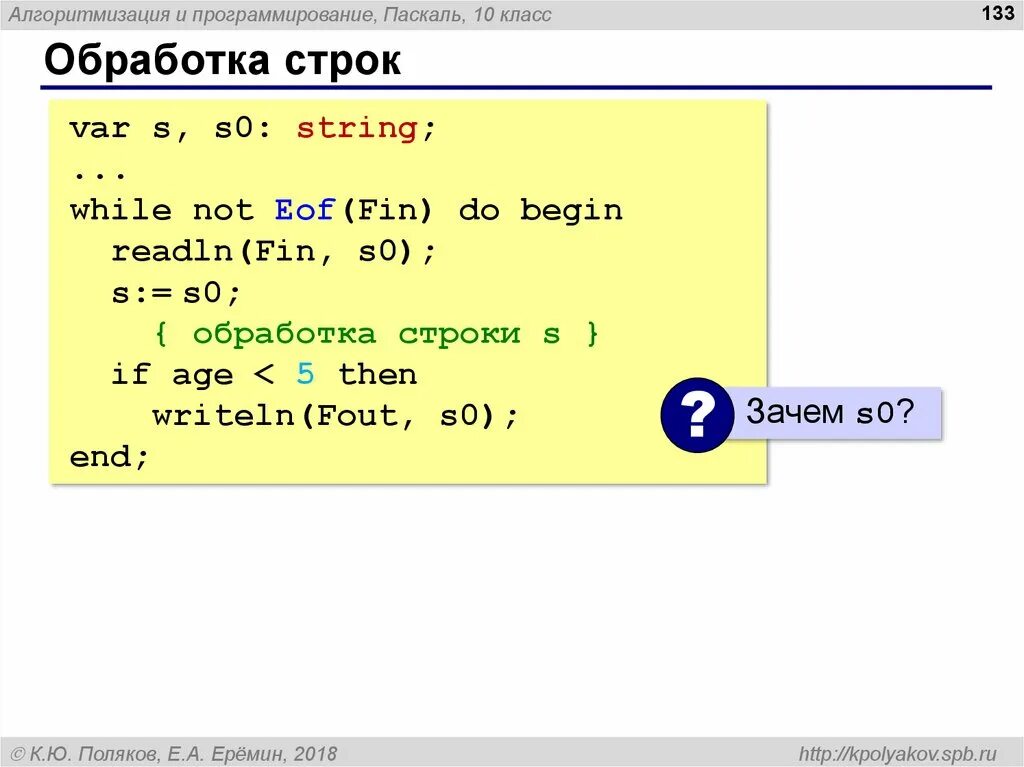Click the blue question mark icon
The height and width of the screenshot is (767, 1024).
697,415
